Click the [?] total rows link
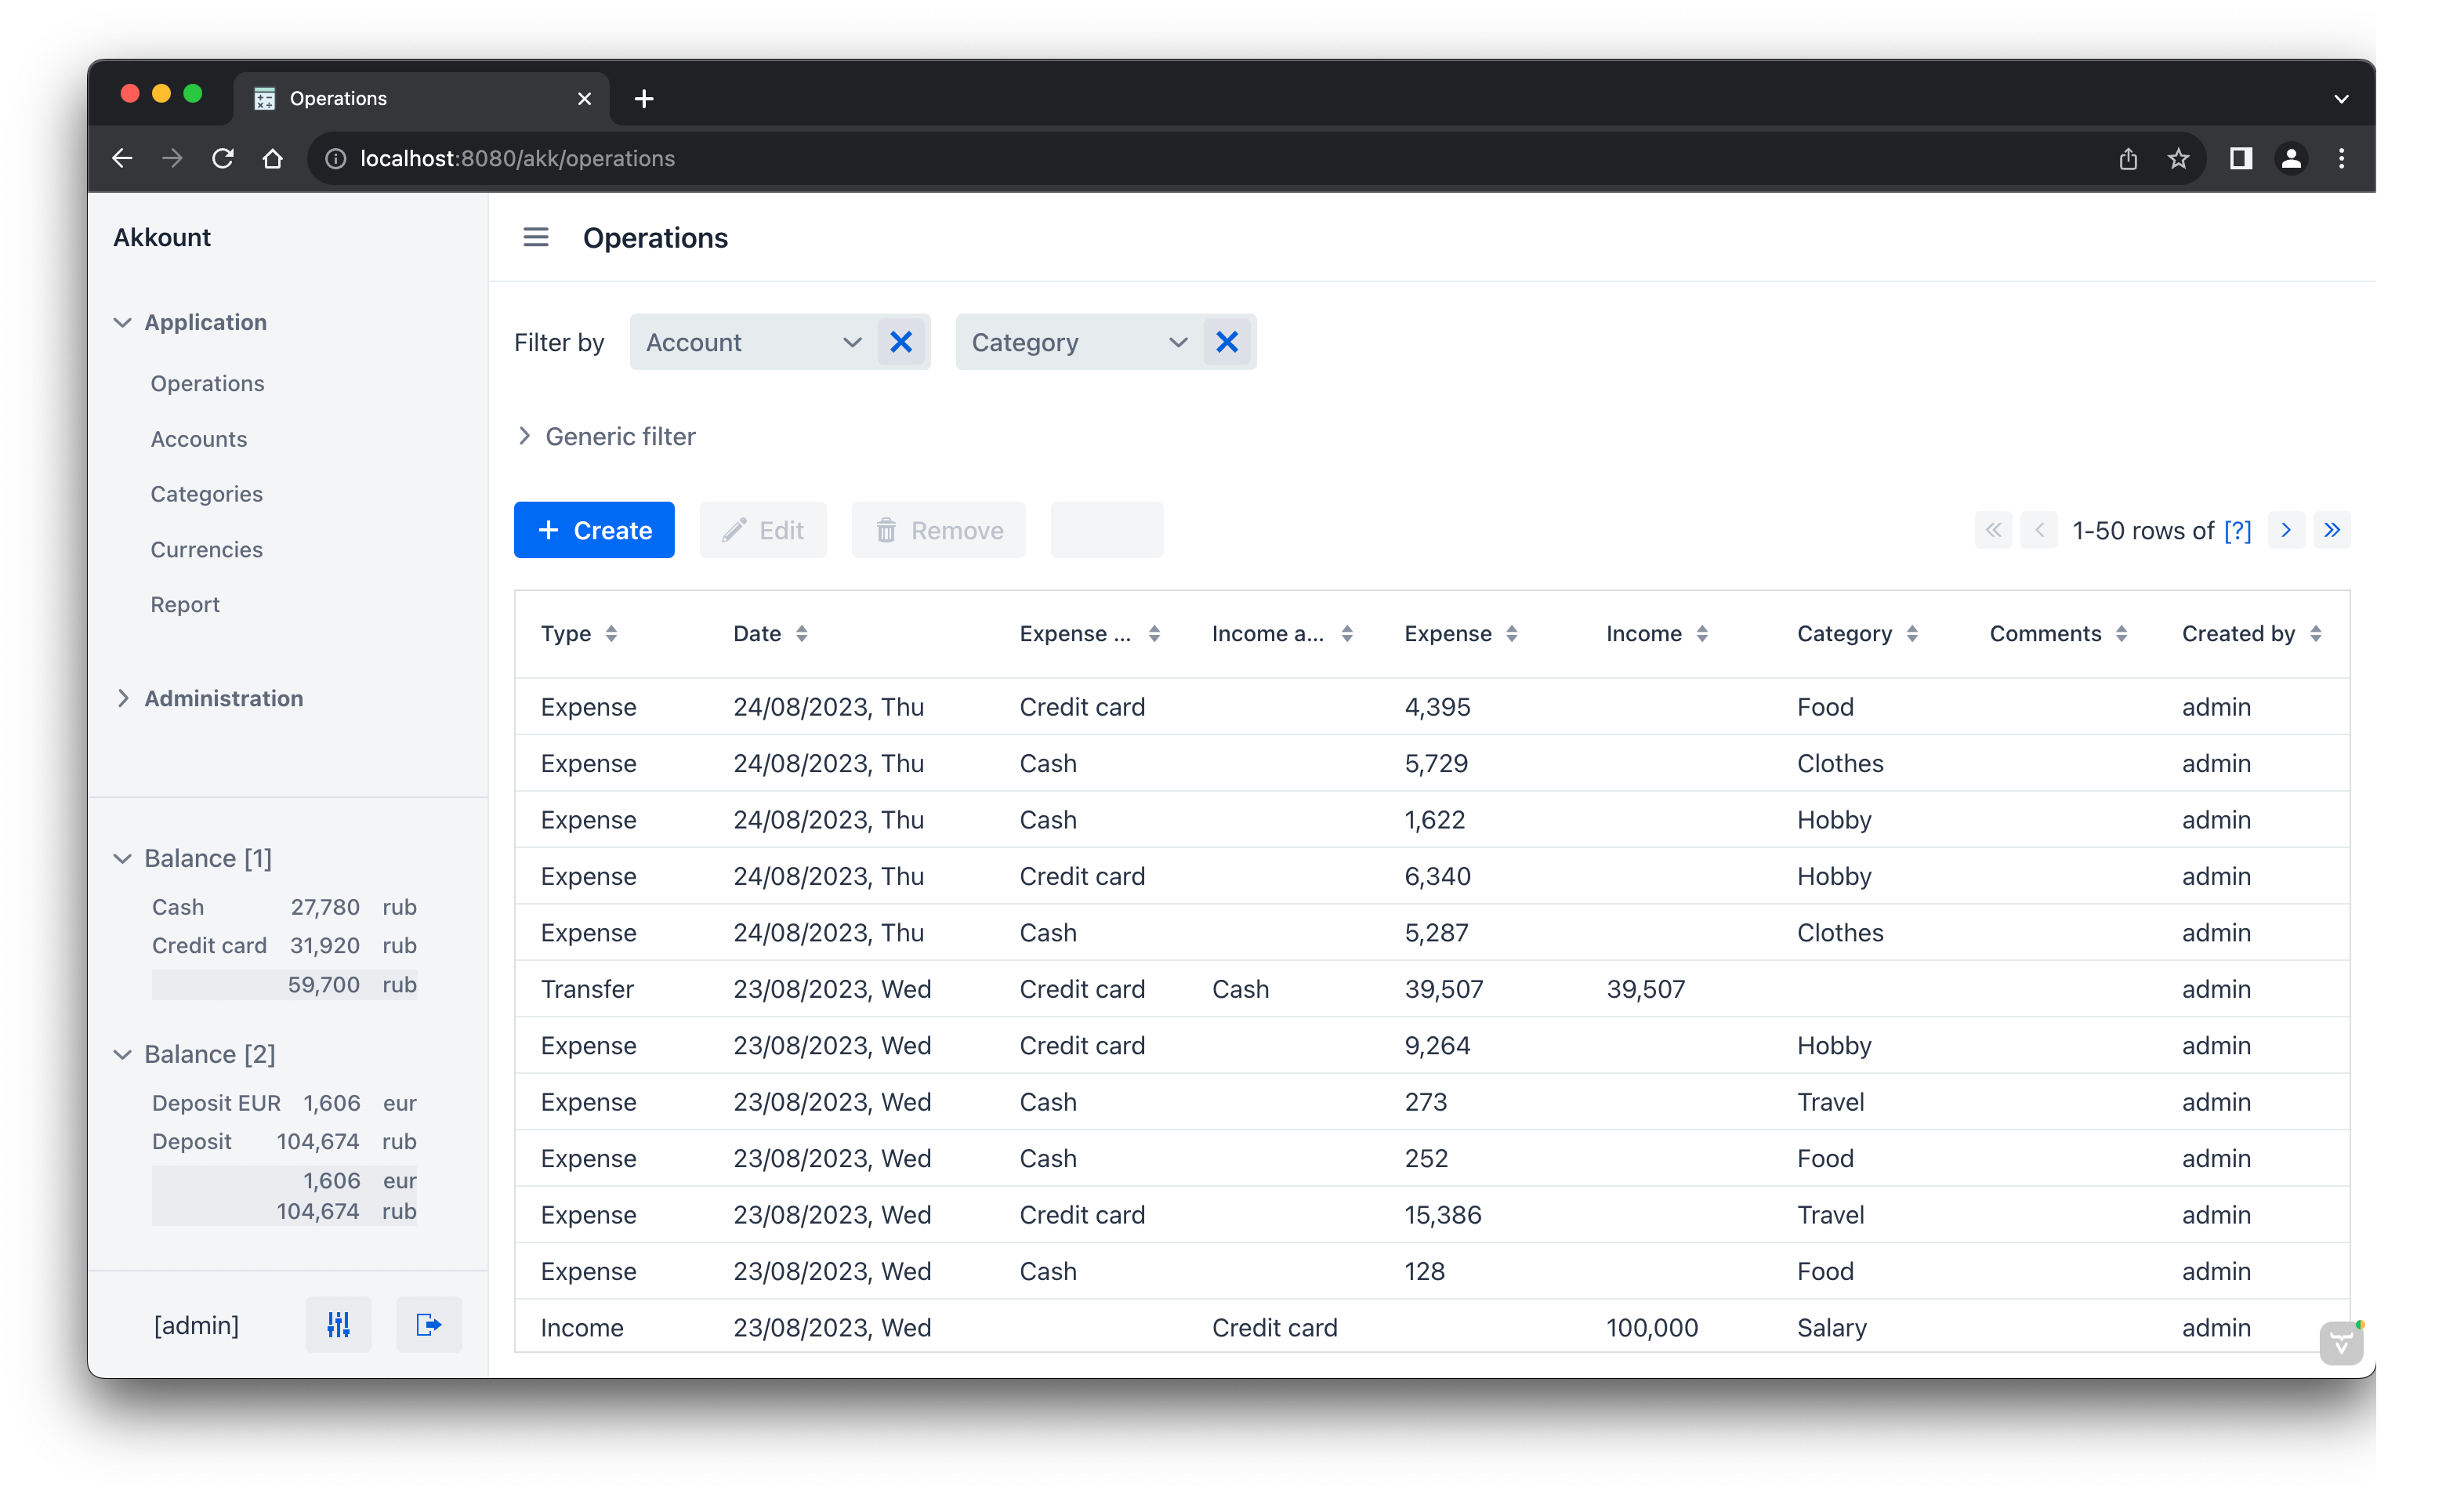Viewport: 2464px width, 1494px height. tap(2237, 530)
